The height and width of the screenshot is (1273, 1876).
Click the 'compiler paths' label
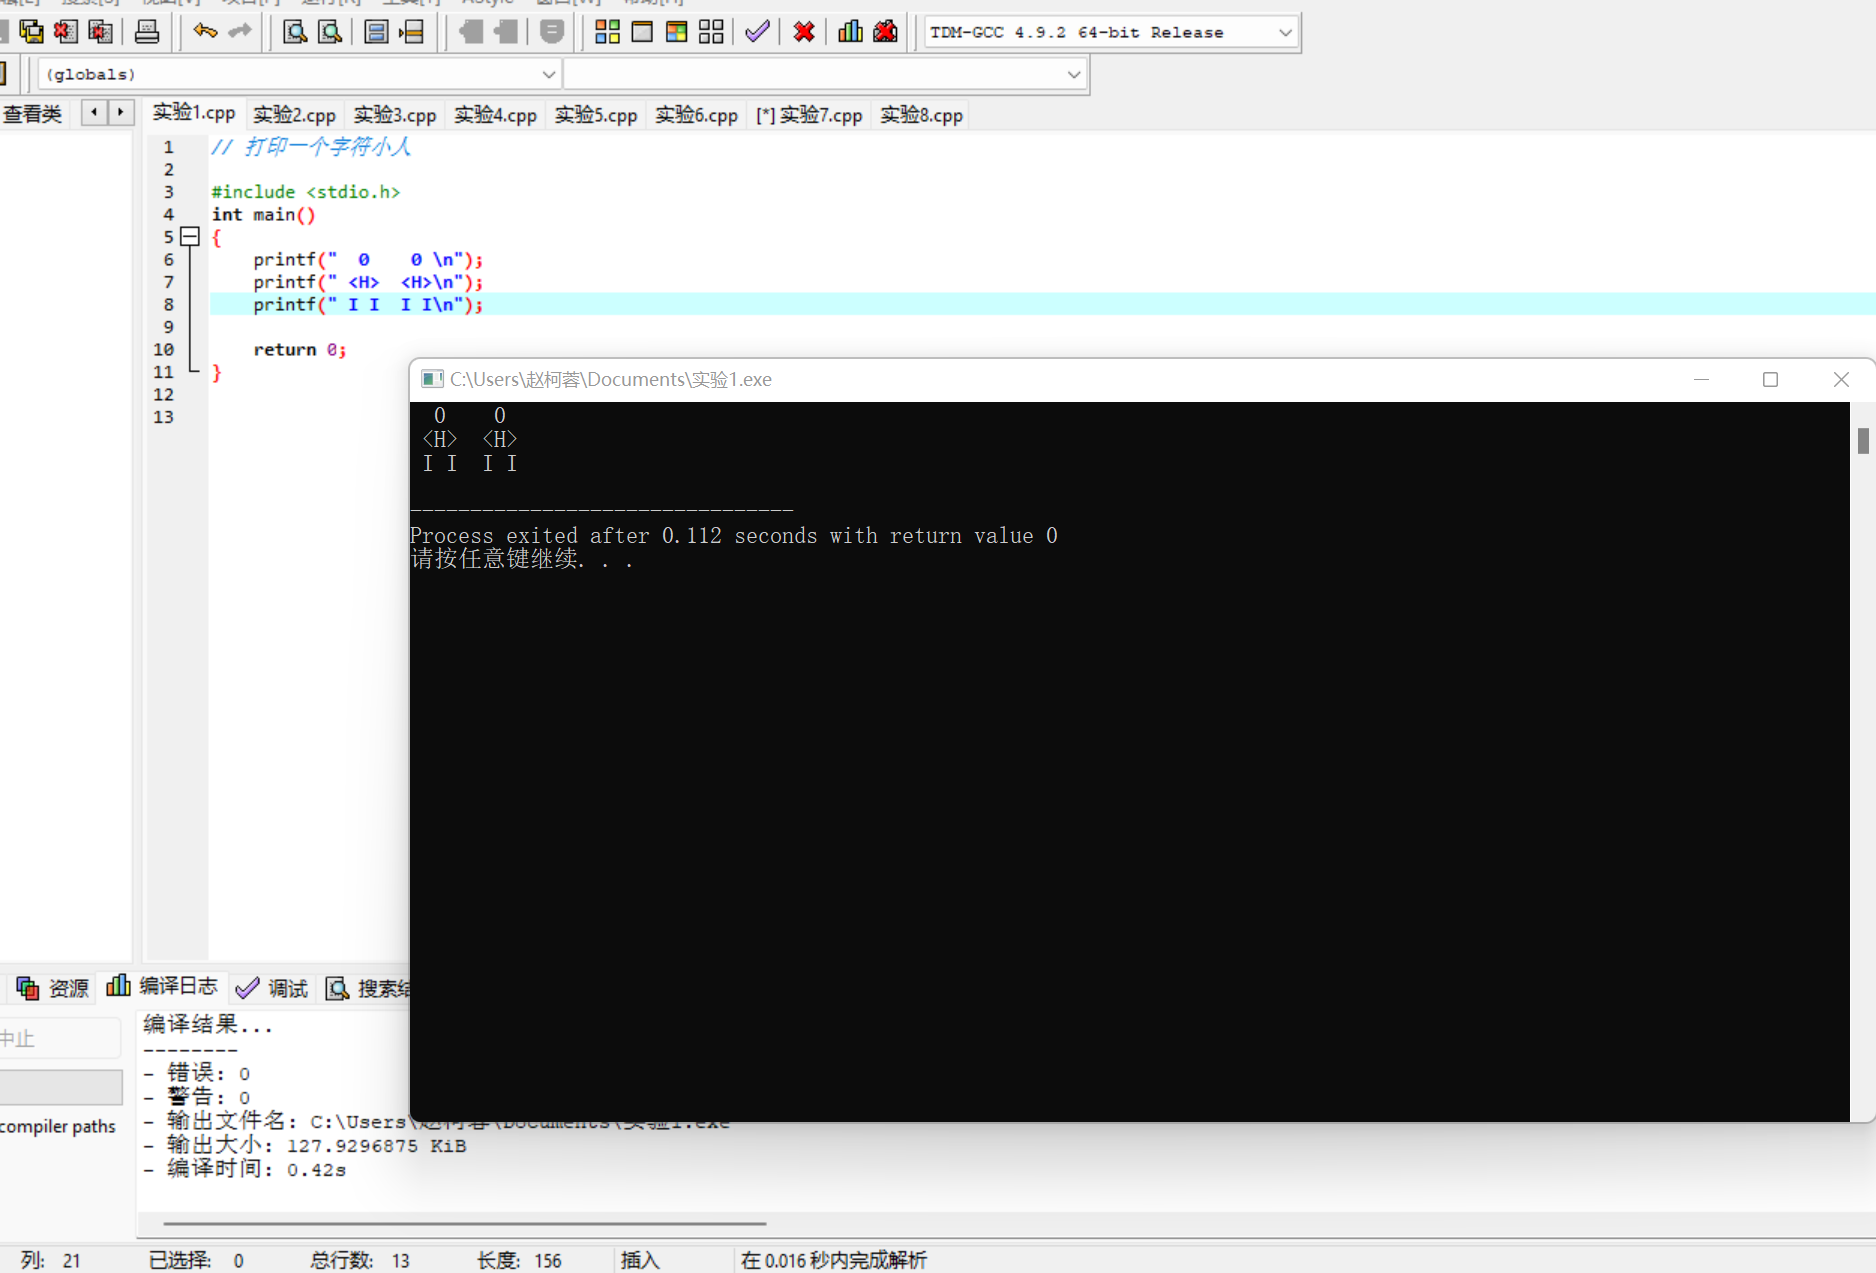click(x=58, y=1126)
